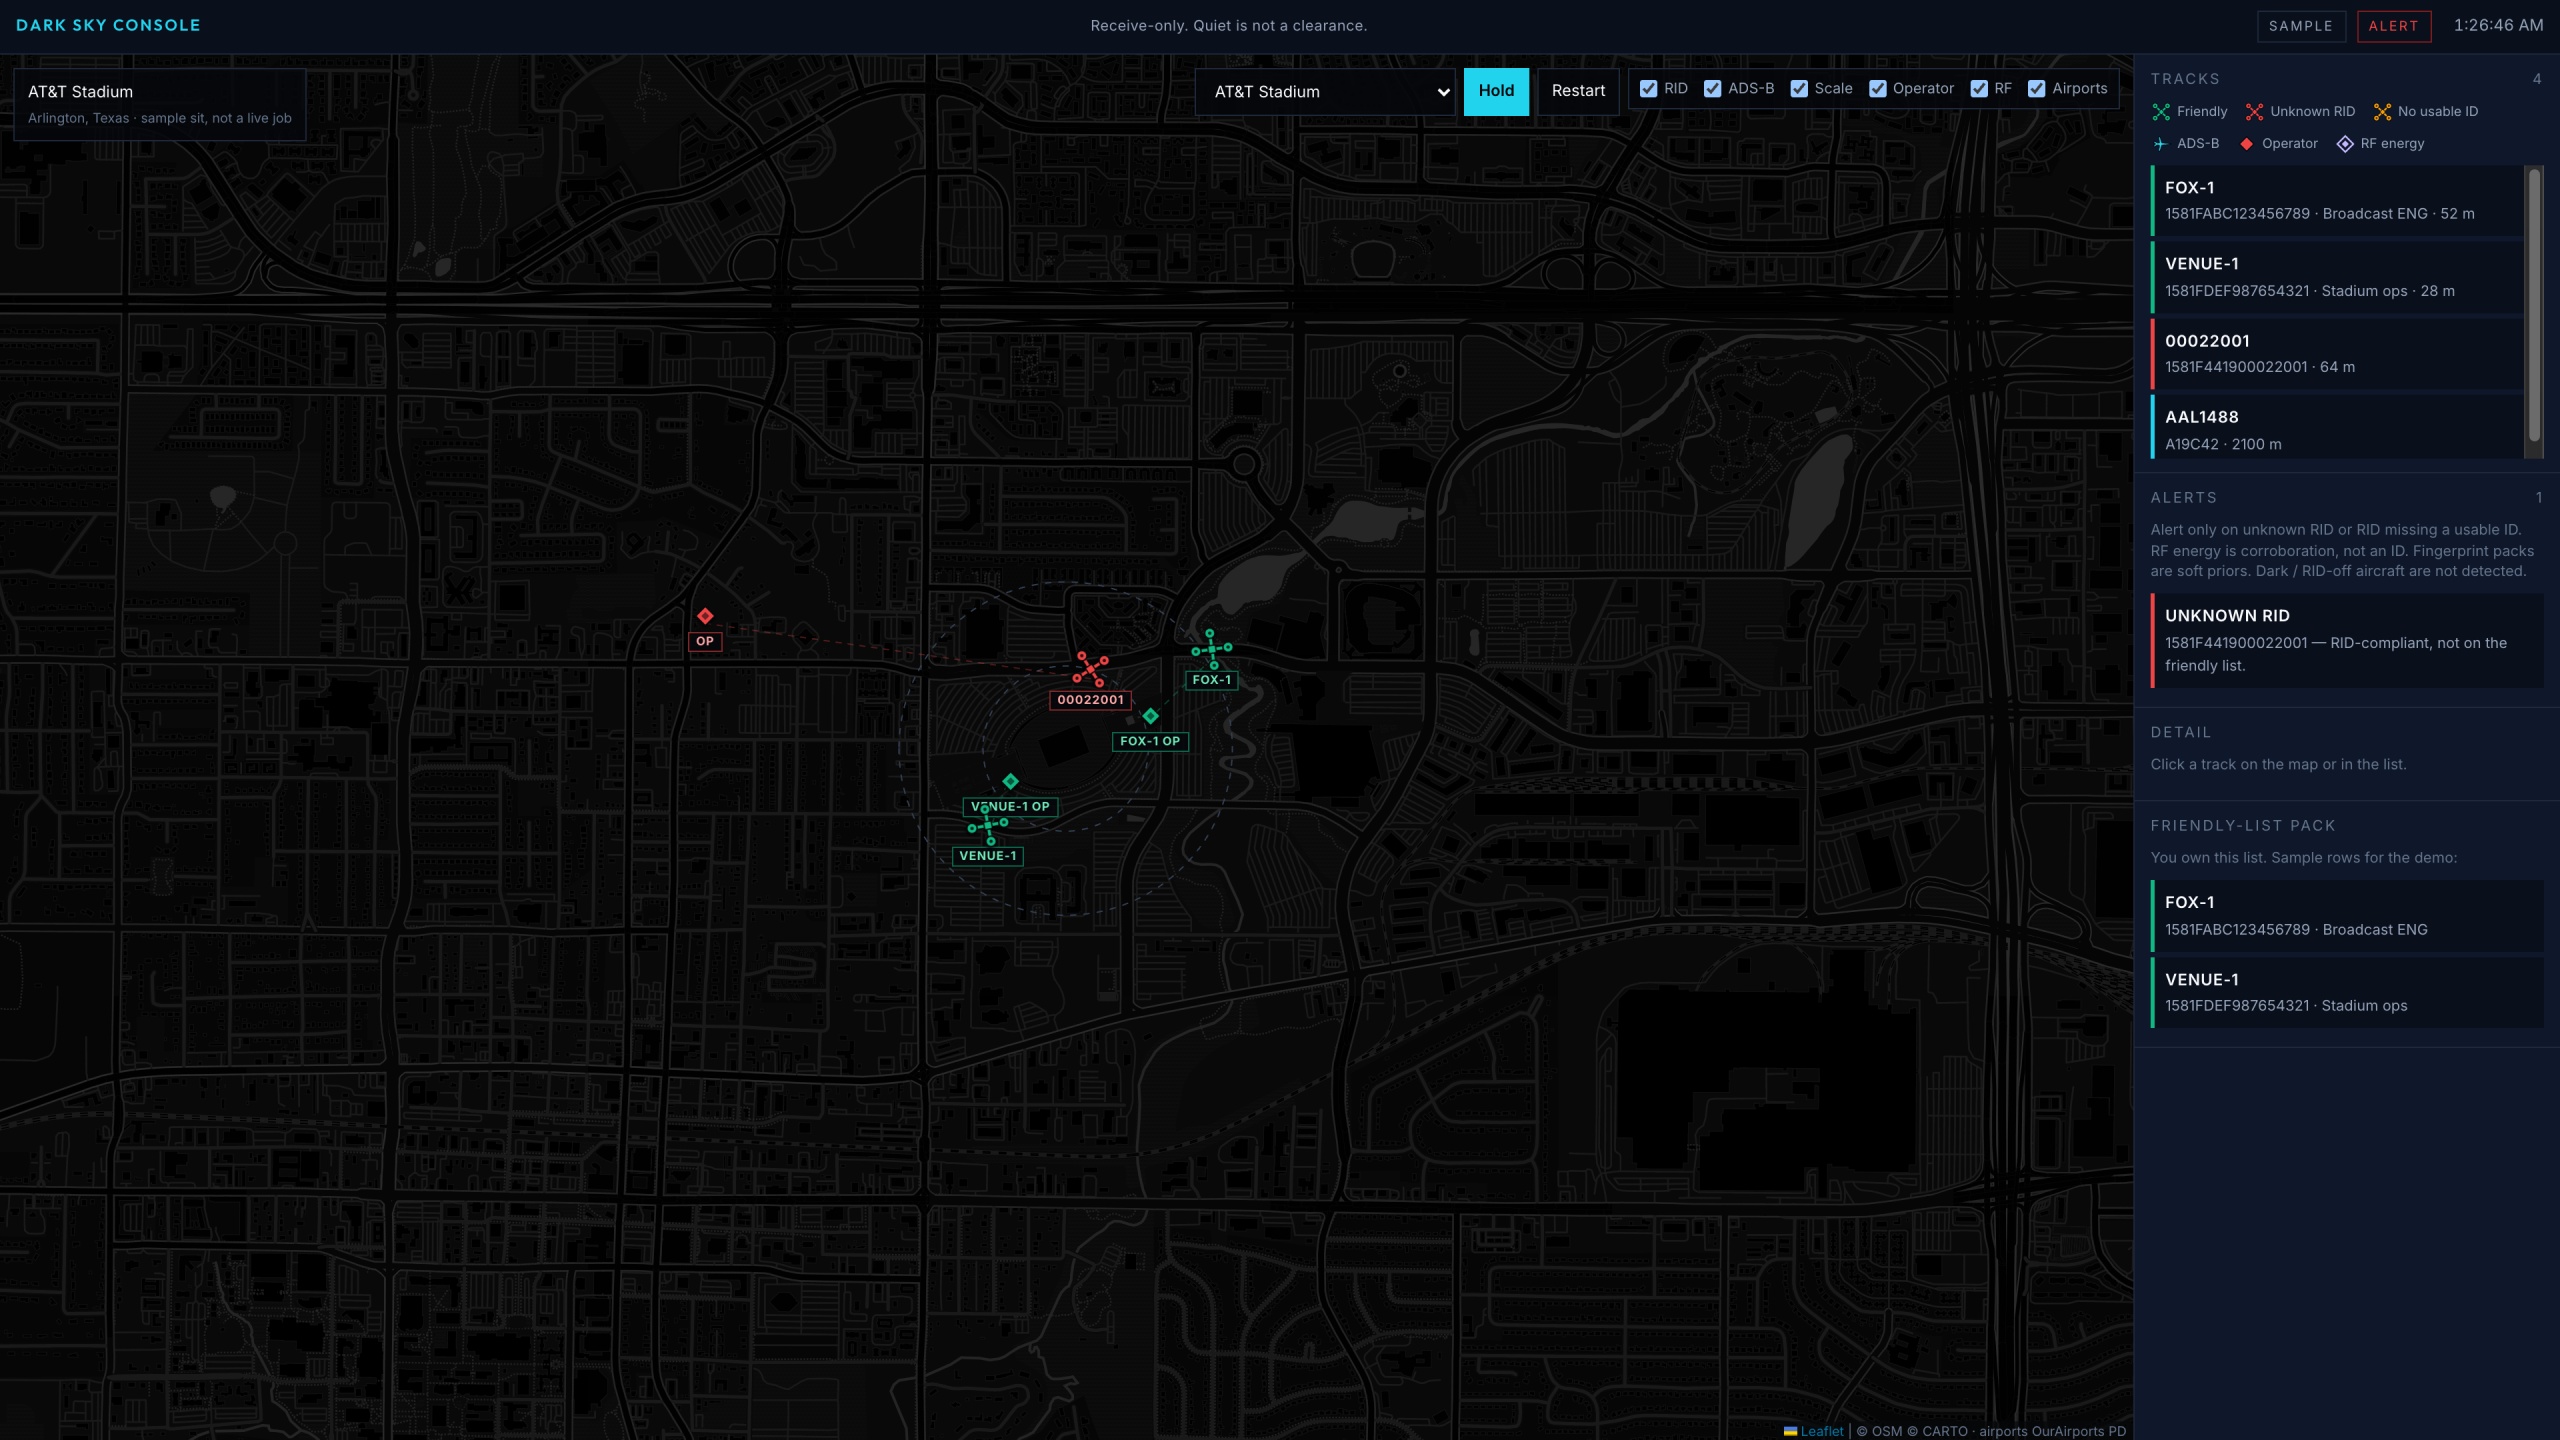Click the Restart button
Viewport: 2560px width, 1440px height.
(1578, 91)
